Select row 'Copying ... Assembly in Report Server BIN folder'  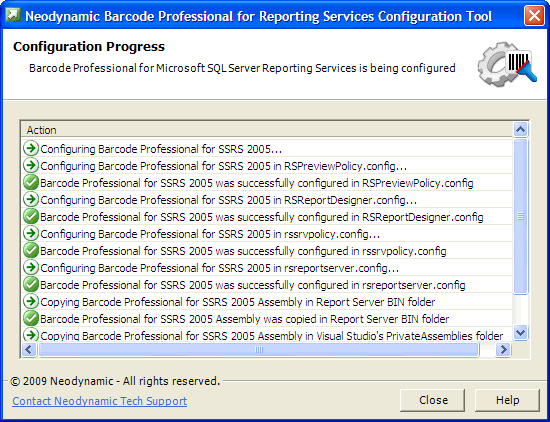point(267,302)
